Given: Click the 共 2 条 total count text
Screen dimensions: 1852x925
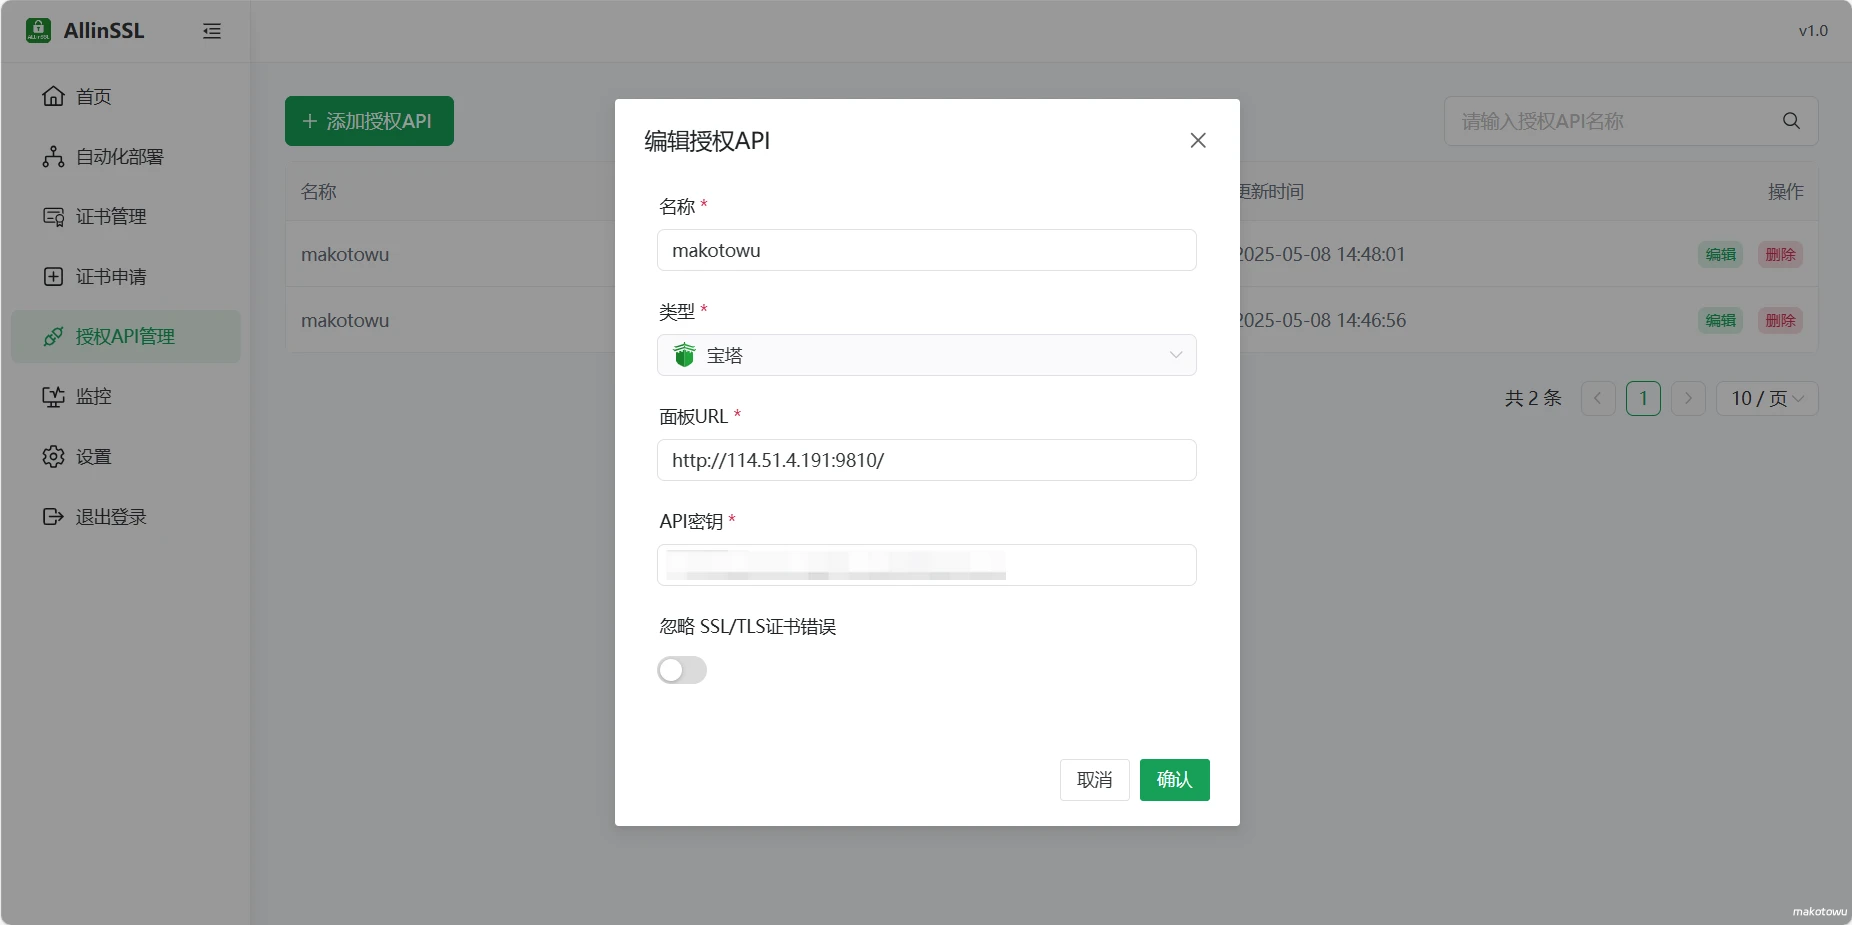Looking at the screenshot, I should tap(1533, 398).
